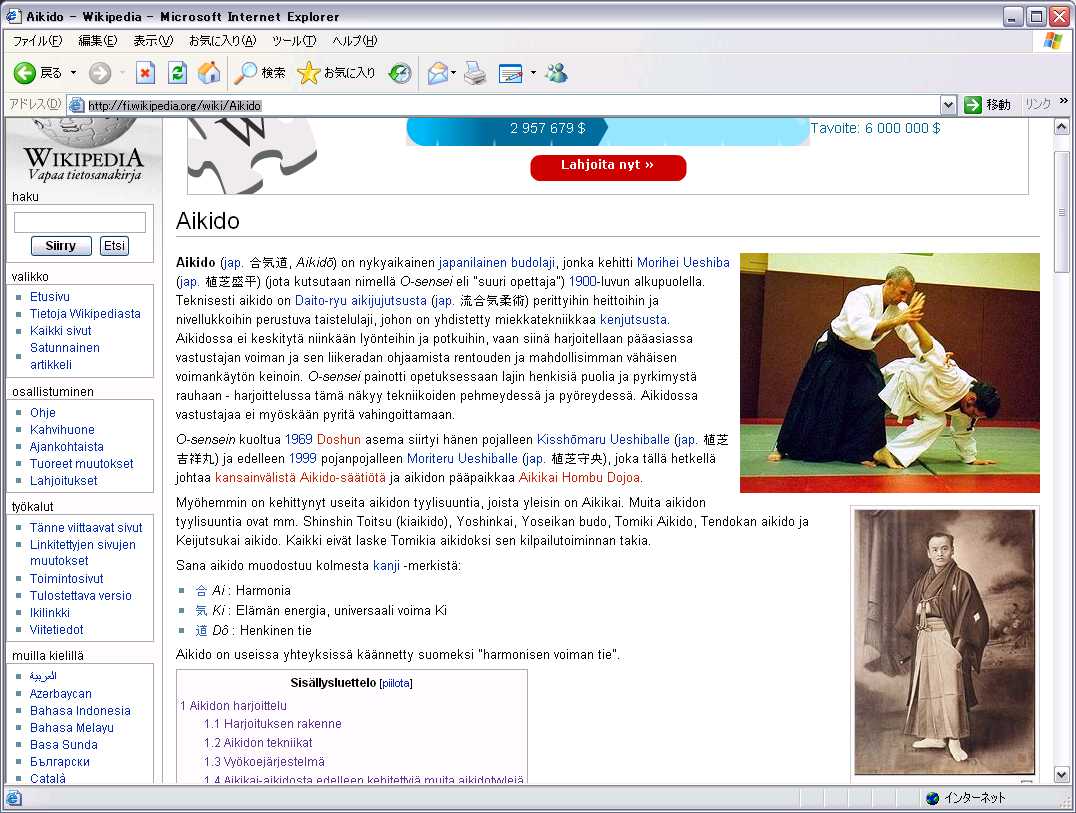1076x813 pixels.
Task: Open 1 Aikidon harjoittelu contents entry
Action: [x=233, y=705]
